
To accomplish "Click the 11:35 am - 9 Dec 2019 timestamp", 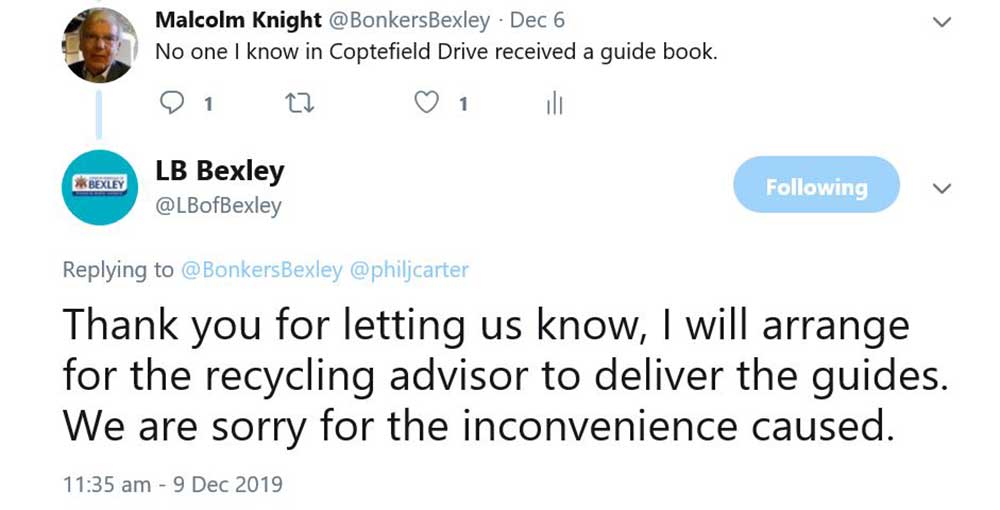I will coord(172,485).
